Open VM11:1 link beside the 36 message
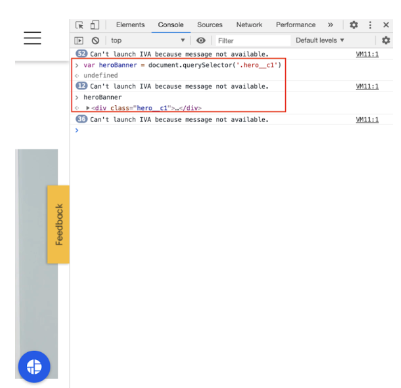The width and height of the screenshot is (401, 388). pos(367,120)
